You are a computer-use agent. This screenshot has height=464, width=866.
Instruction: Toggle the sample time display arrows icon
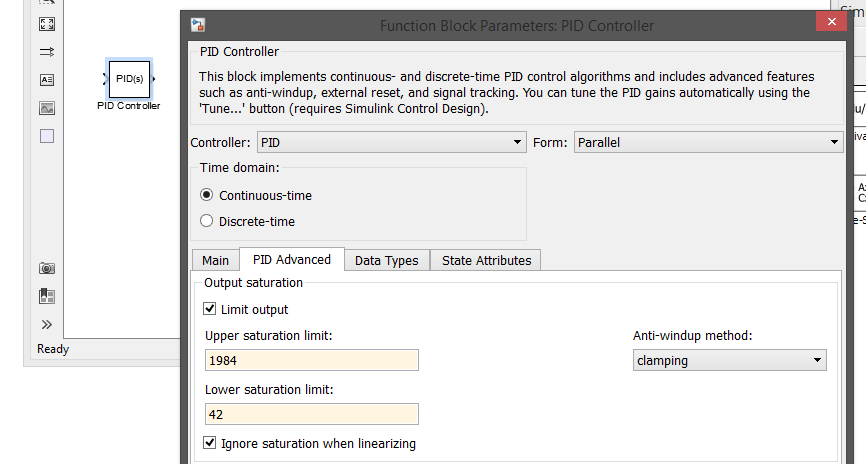(46, 51)
